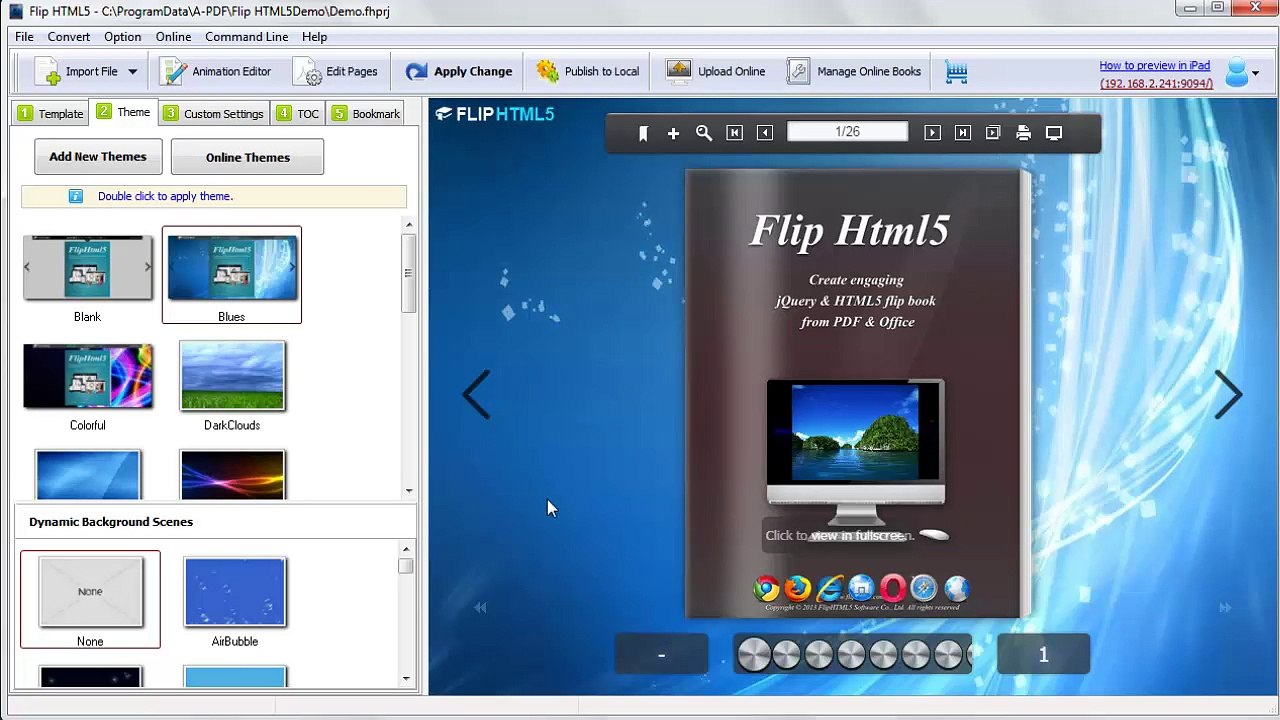Open the Online menu
The width and height of the screenshot is (1280, 720).
click(173, 37)
